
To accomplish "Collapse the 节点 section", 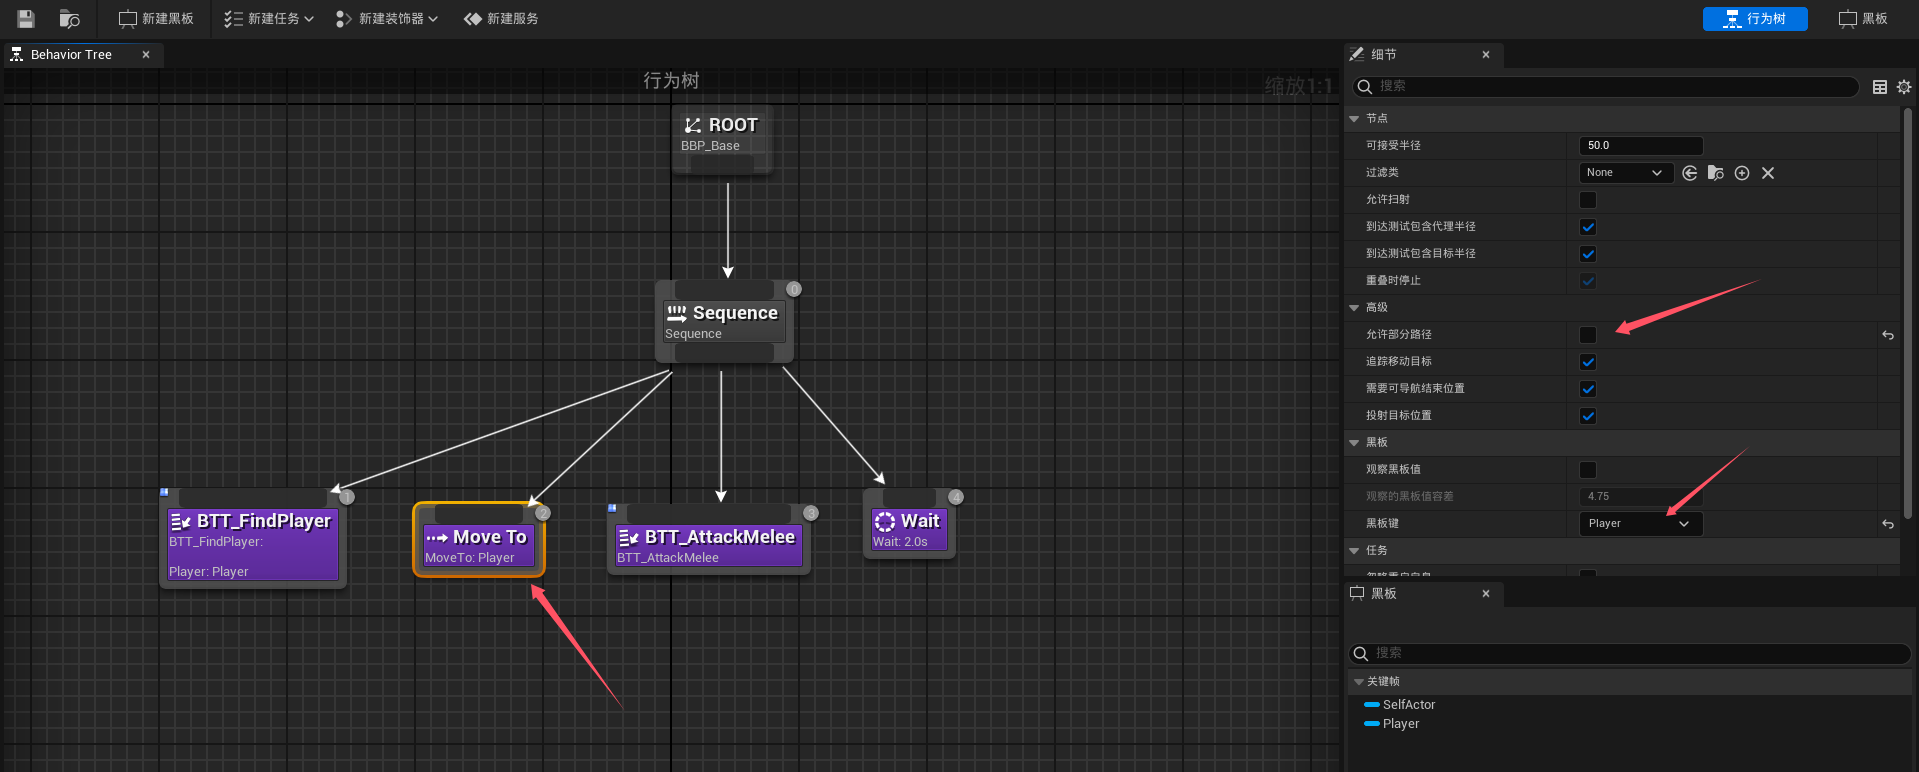I will (1354, 119).
